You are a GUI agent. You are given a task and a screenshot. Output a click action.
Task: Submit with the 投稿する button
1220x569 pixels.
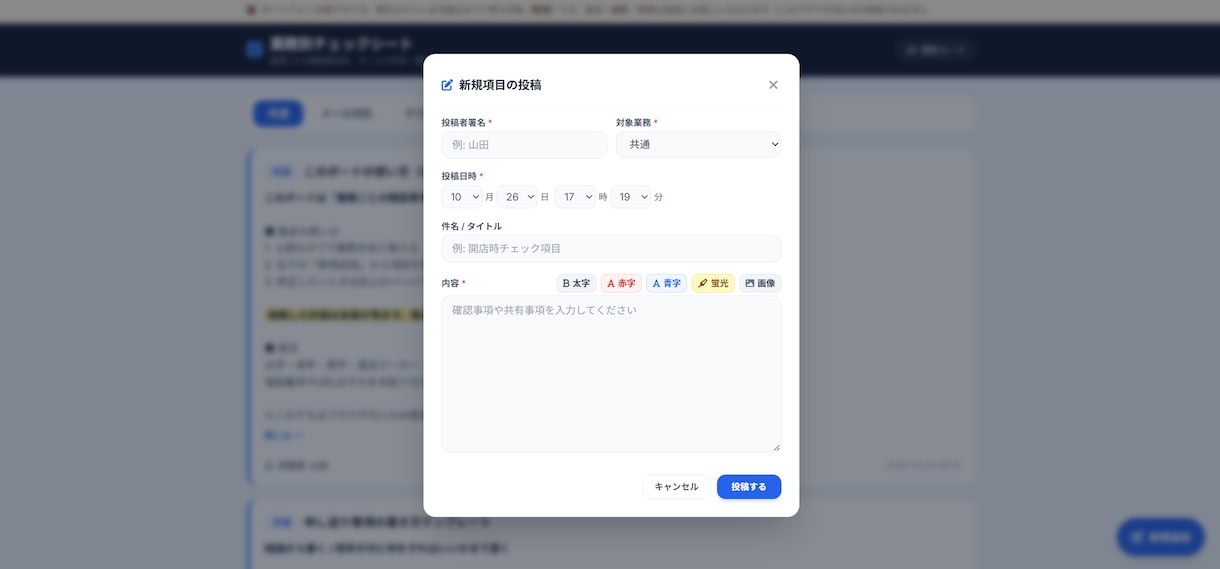[749, 487]
